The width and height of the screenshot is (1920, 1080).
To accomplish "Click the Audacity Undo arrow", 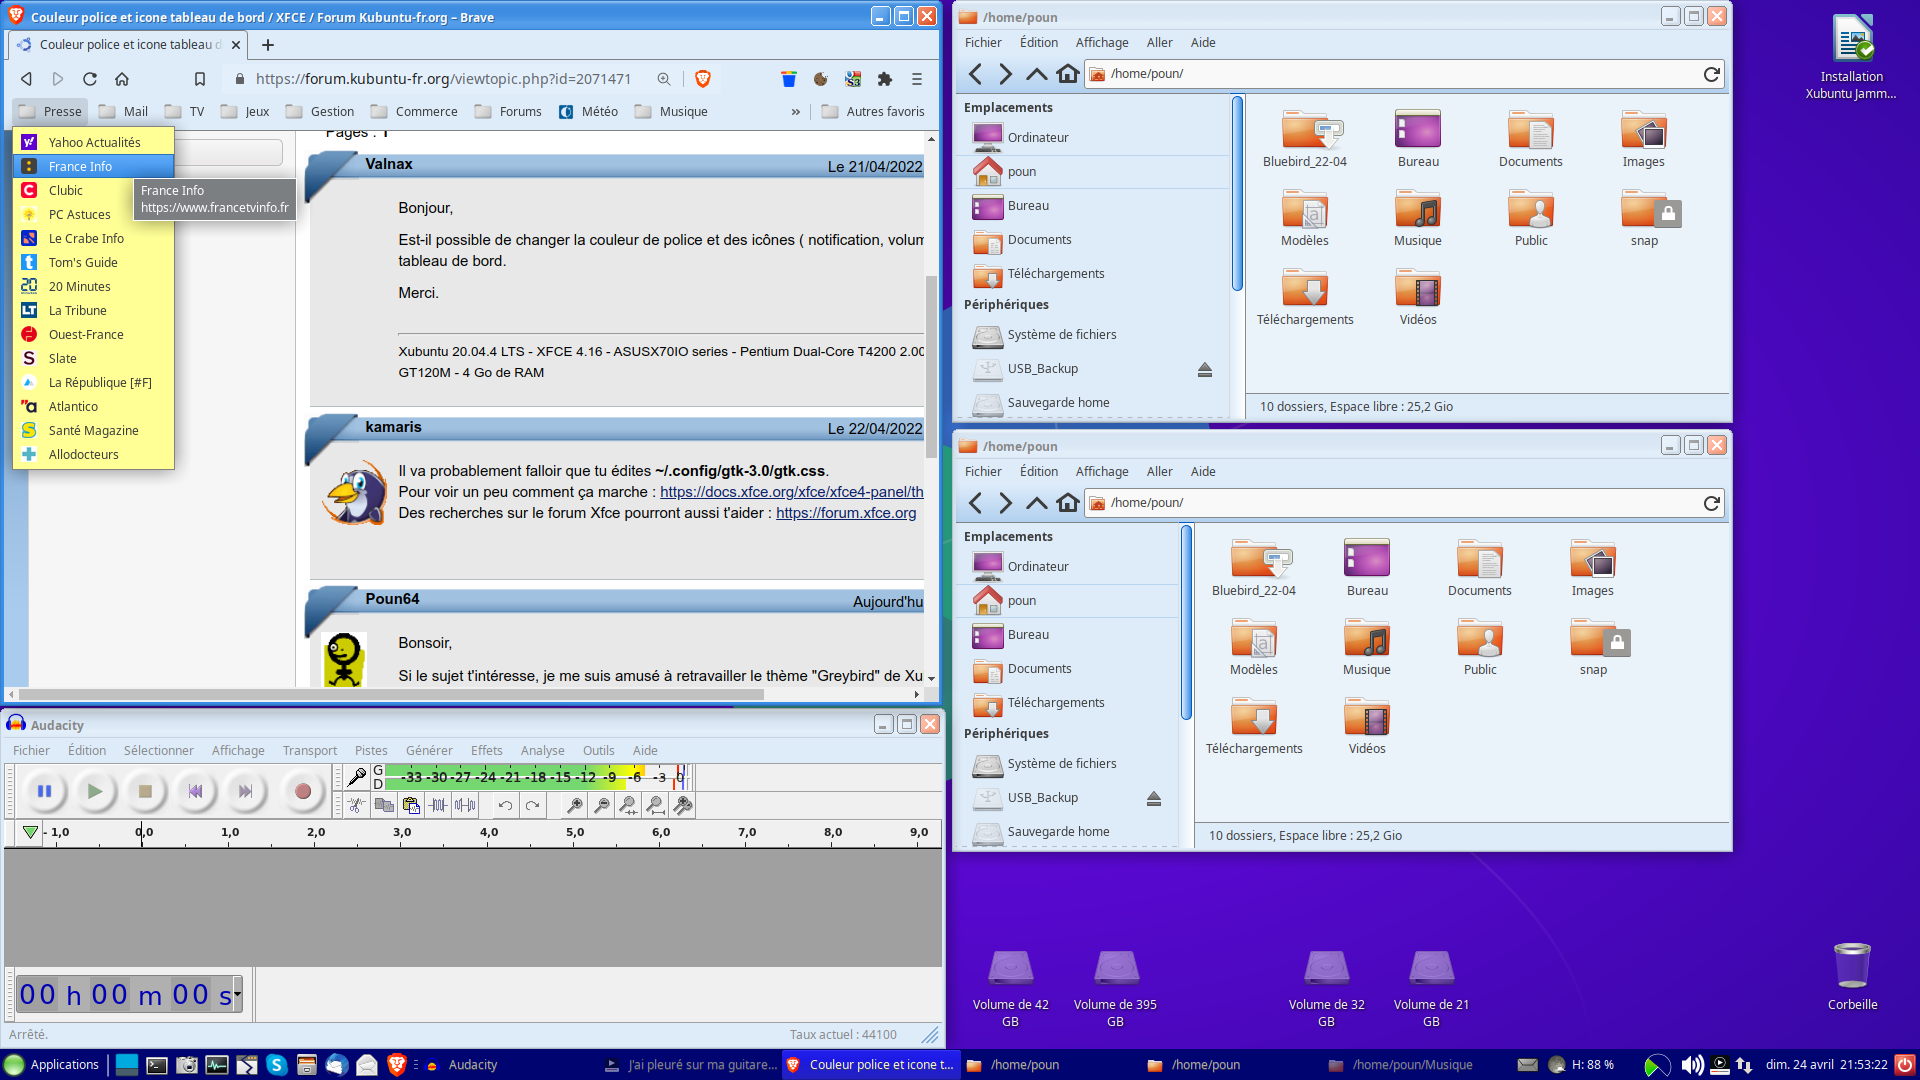I will (505, 805).
